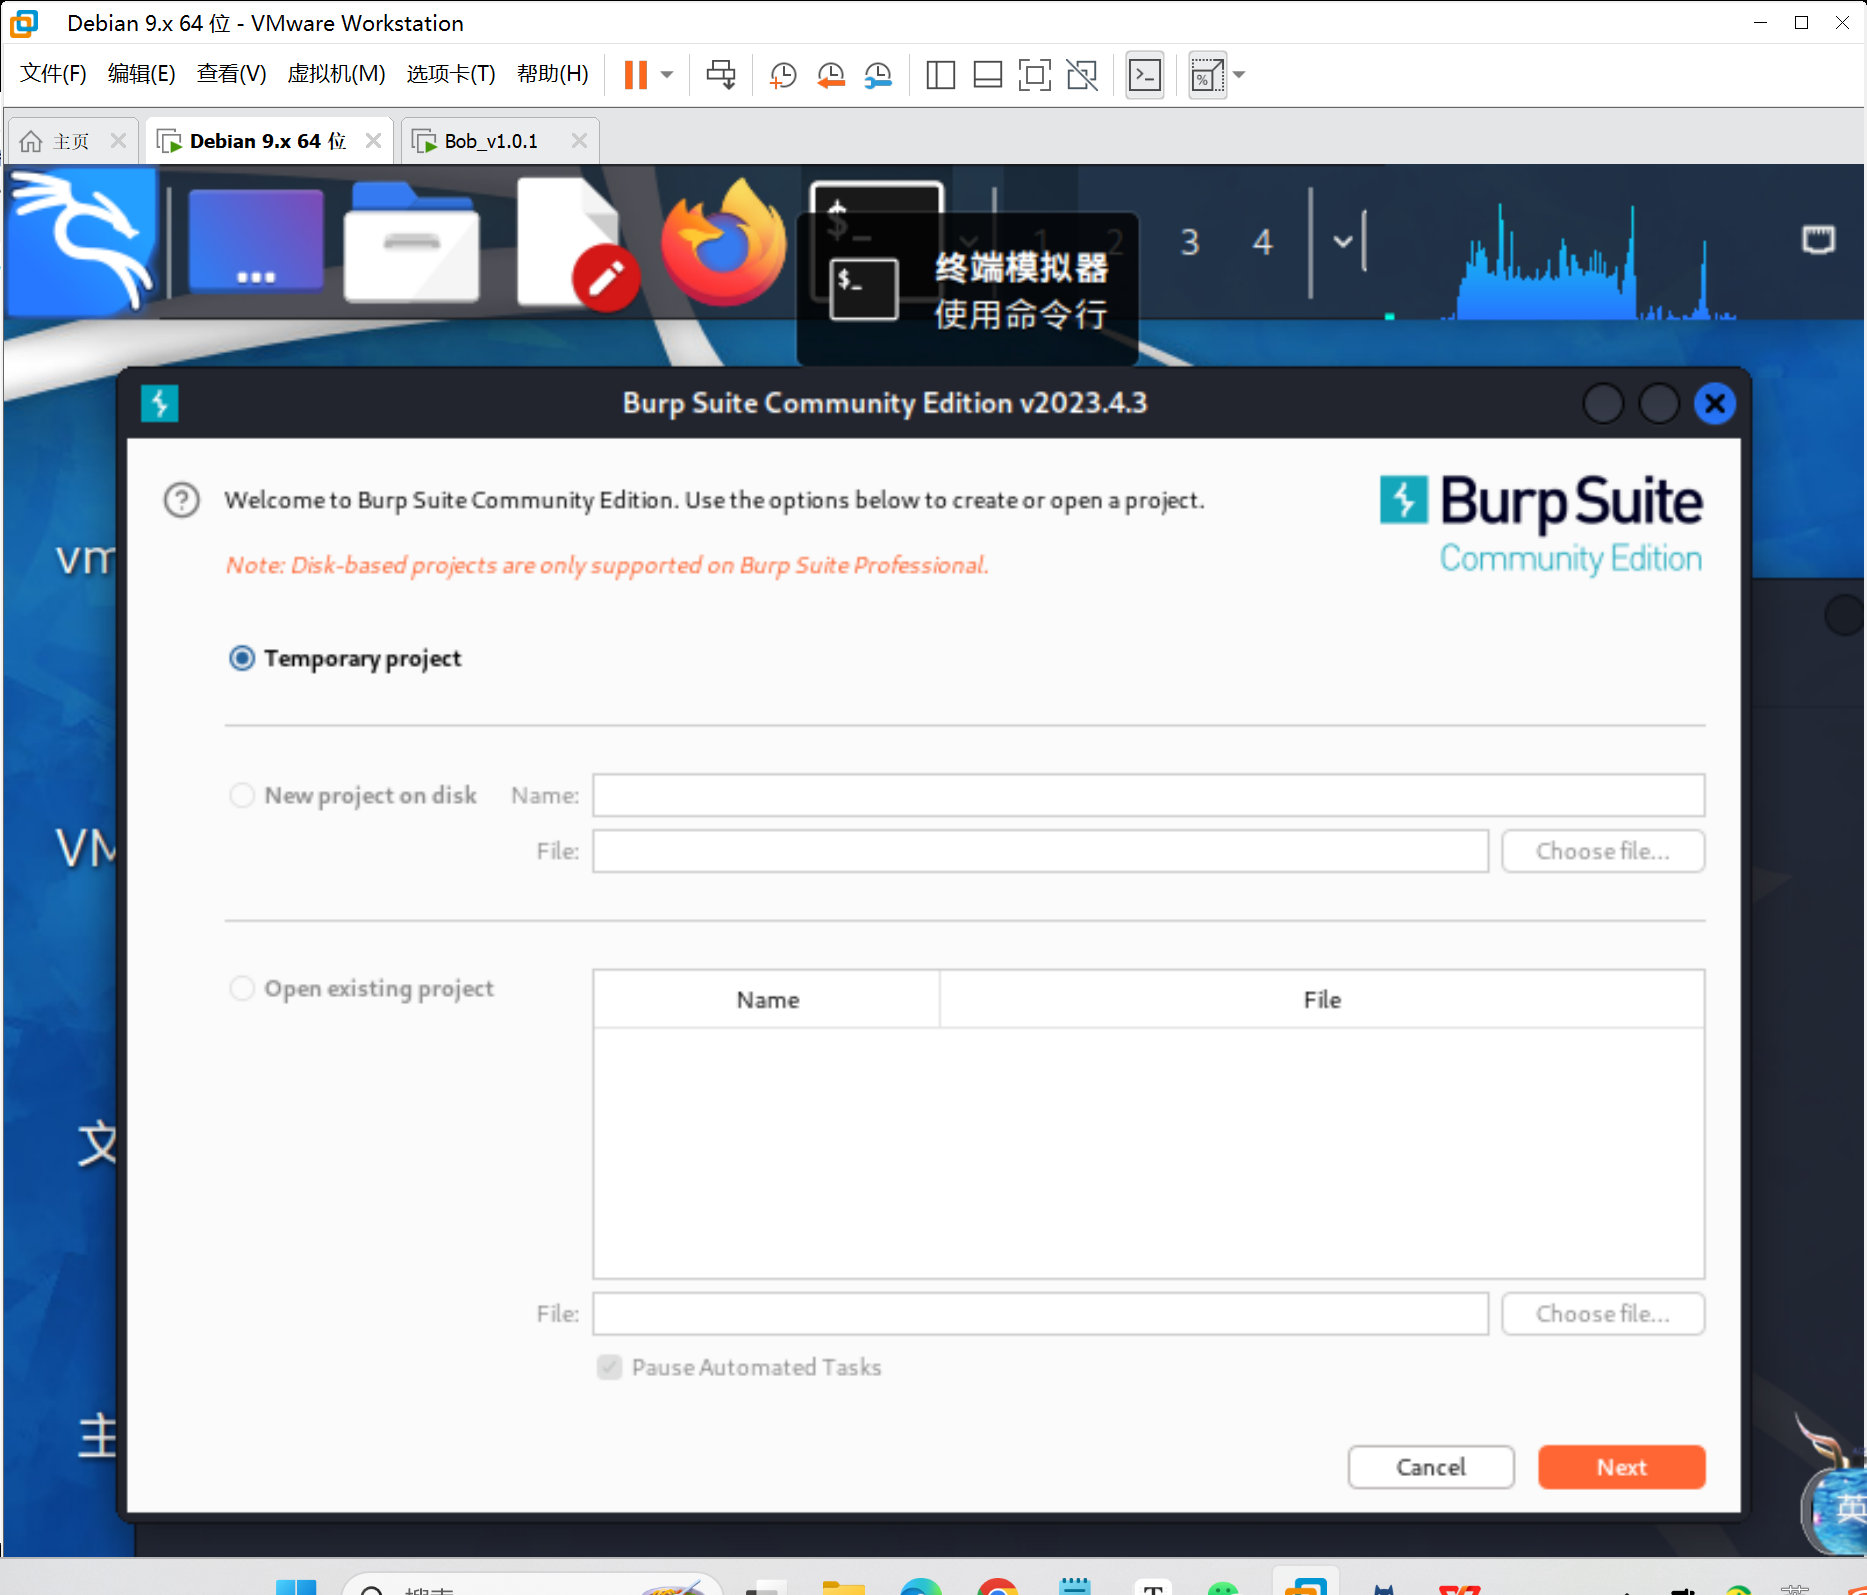Viewport: 1867px width, 1595px height.
Task: Click the orange Next button
Action: coord(1621,1467)
